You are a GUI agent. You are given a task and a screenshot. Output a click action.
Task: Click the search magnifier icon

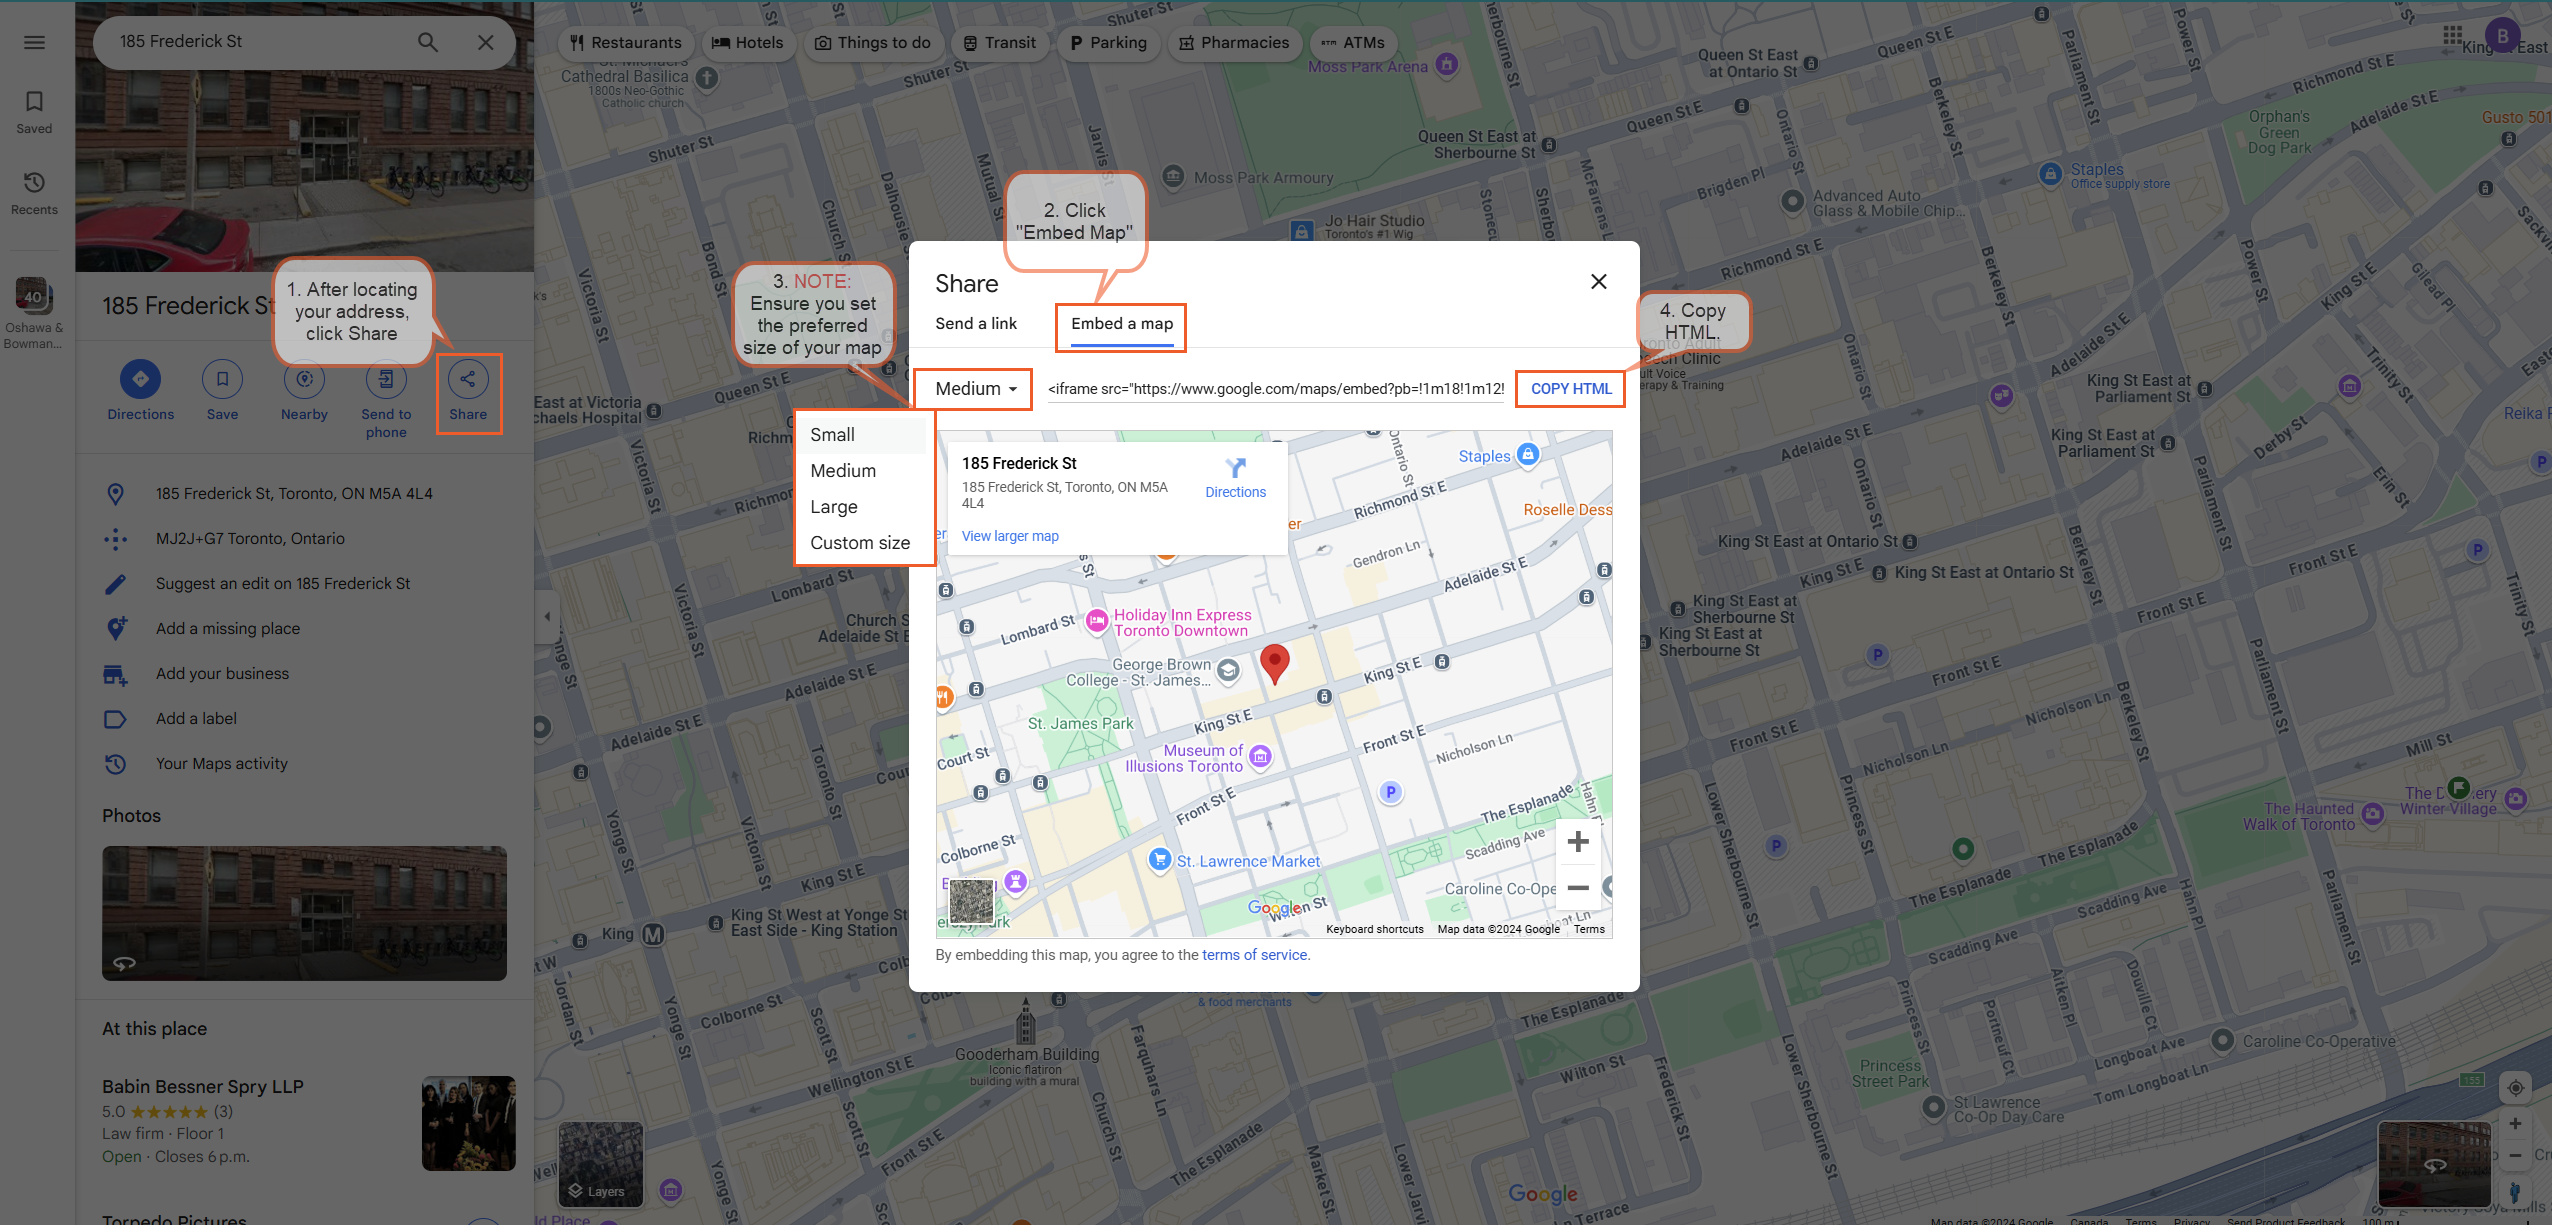427,42
